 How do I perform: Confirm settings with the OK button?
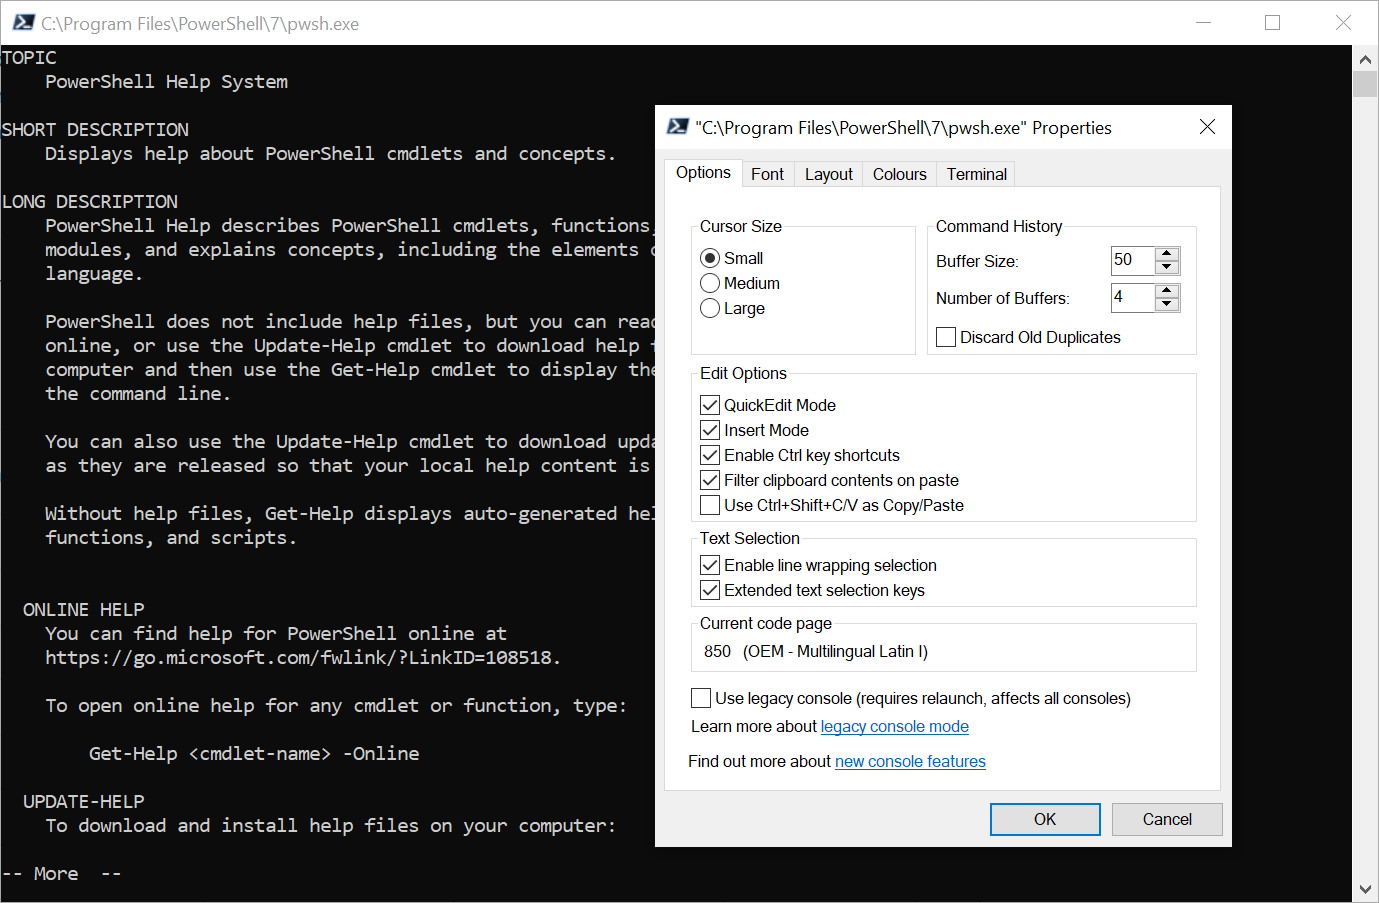[1044, 818]
